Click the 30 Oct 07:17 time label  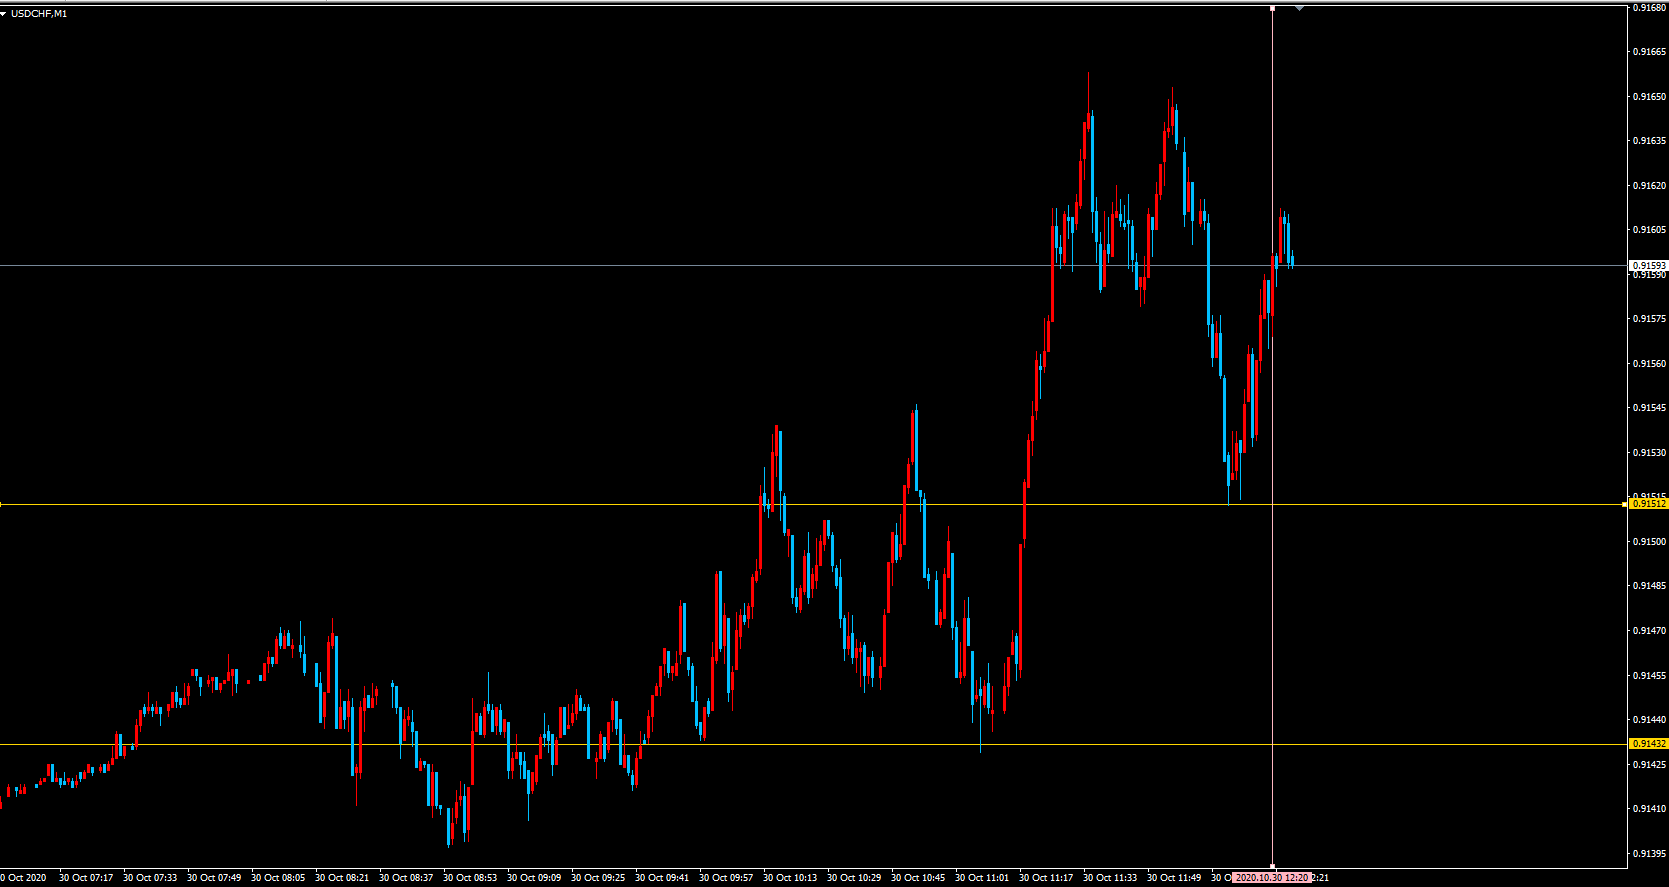86,878
